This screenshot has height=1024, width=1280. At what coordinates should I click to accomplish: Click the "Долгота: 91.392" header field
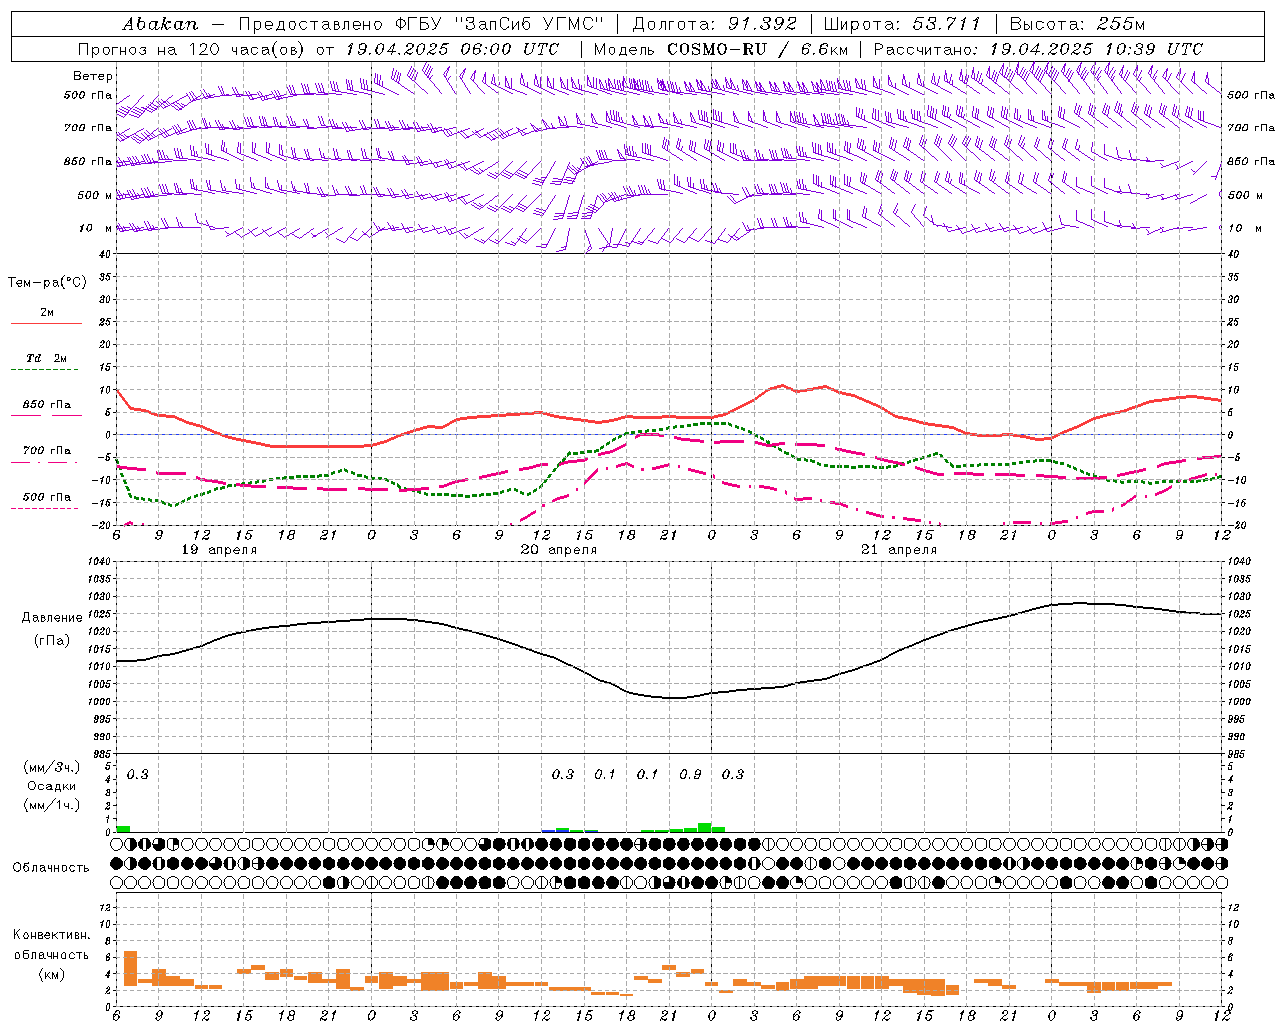coord(715,24)
